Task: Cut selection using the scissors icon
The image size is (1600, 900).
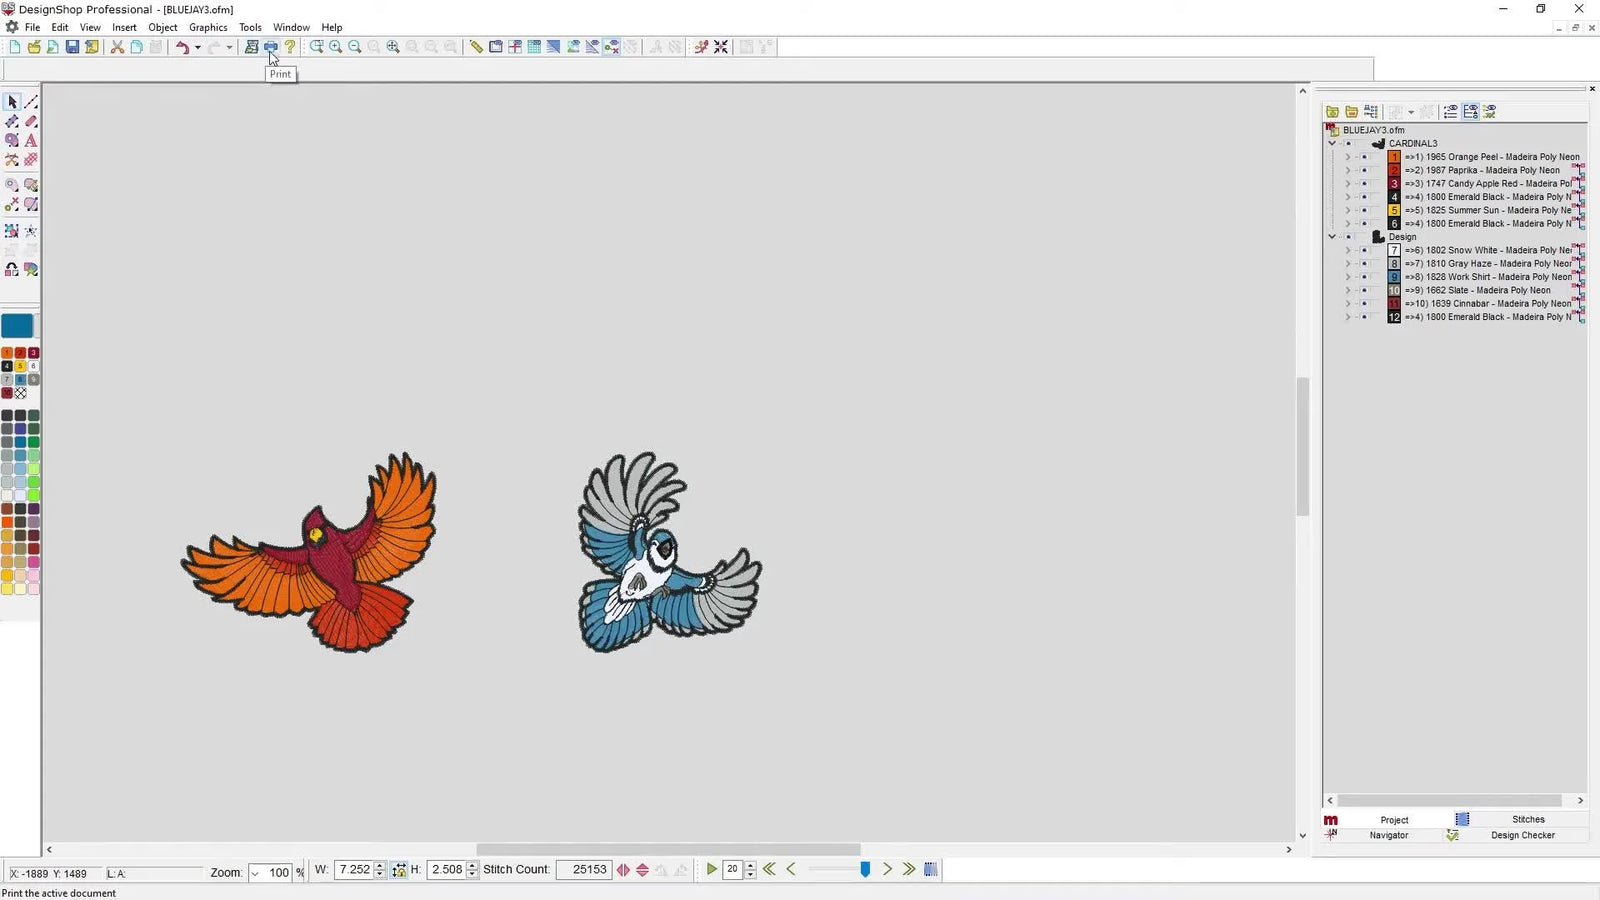Action: pyautogui.click(x=117, y=47)
